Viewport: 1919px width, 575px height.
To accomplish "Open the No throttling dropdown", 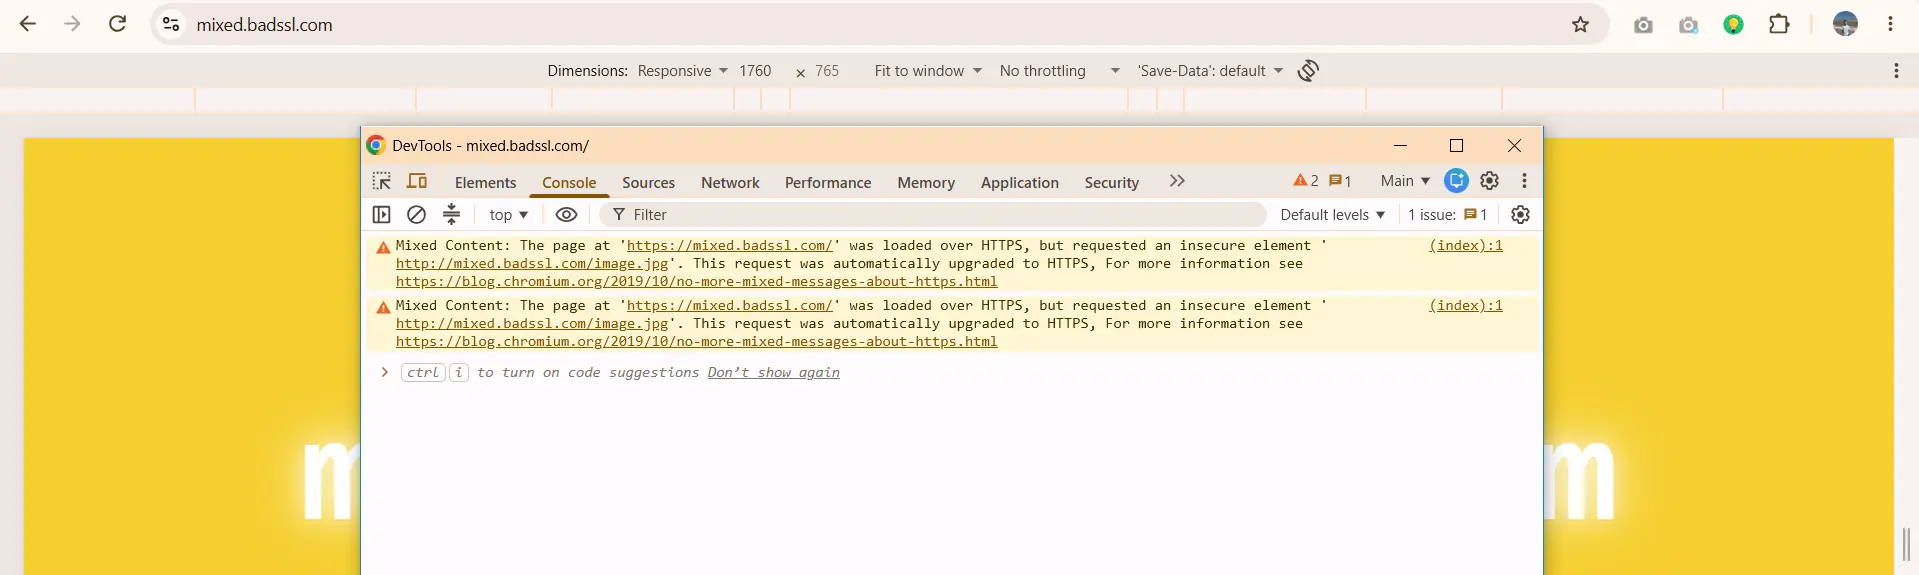I will 1059,71.
